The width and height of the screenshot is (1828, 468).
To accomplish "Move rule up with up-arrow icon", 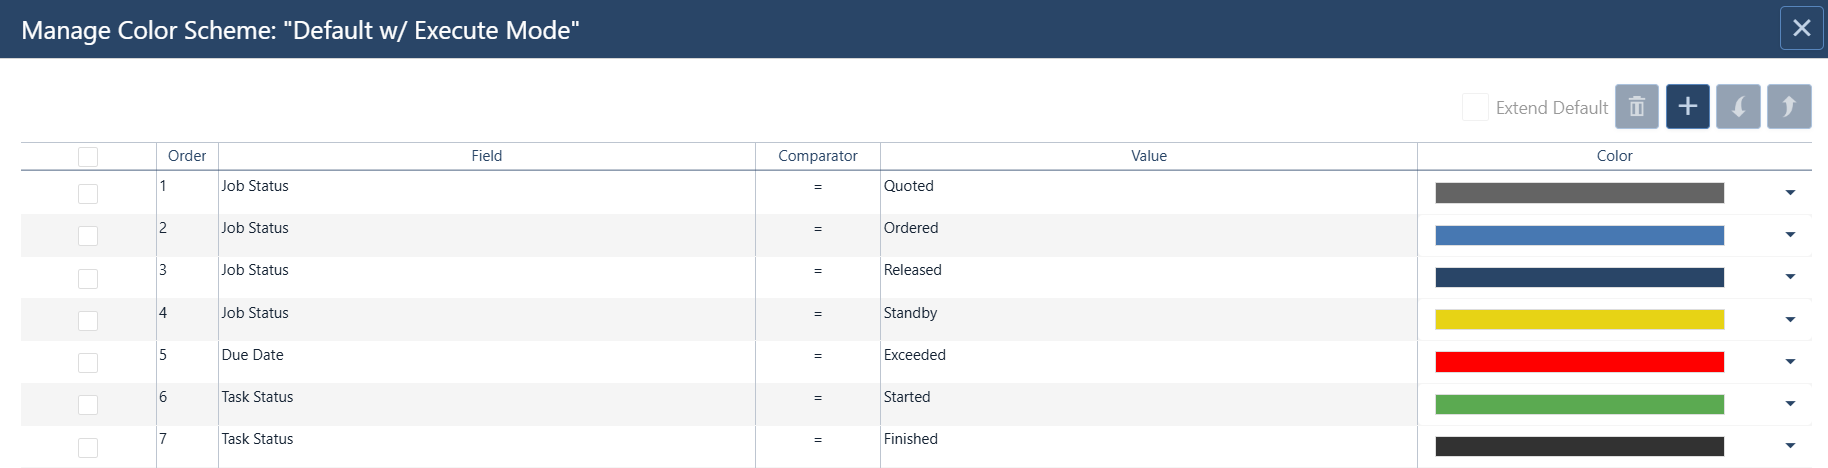I will tap(1789, 106).
